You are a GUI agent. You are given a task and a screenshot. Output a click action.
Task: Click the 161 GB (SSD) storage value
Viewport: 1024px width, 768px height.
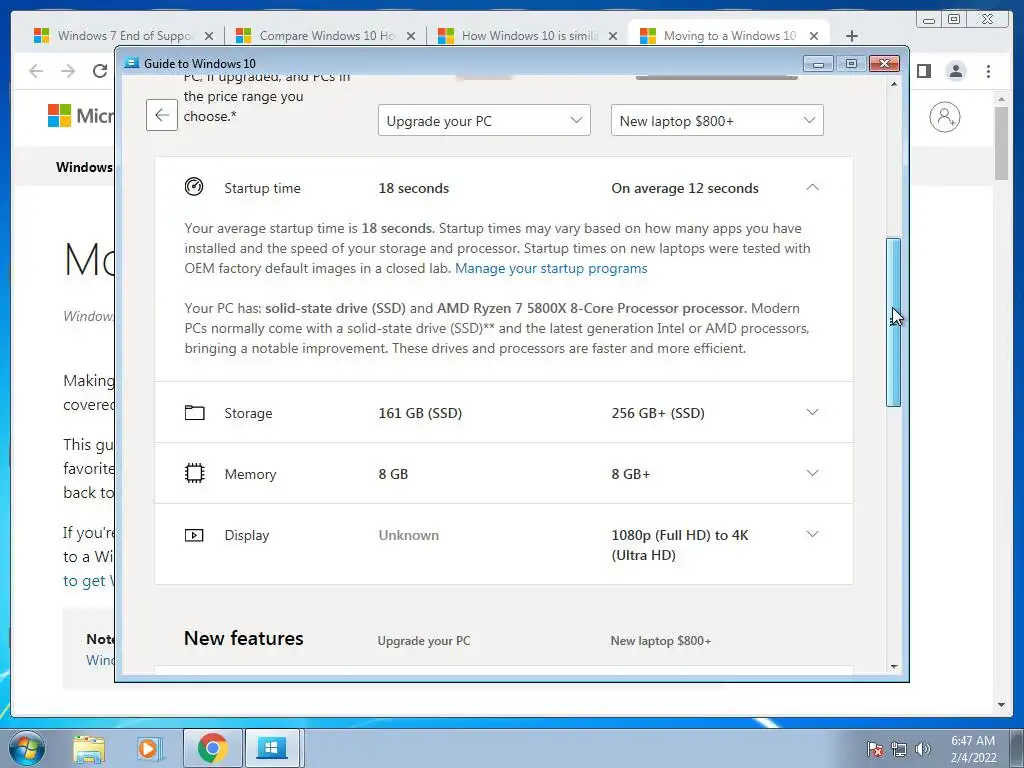(x=420, y=413)
